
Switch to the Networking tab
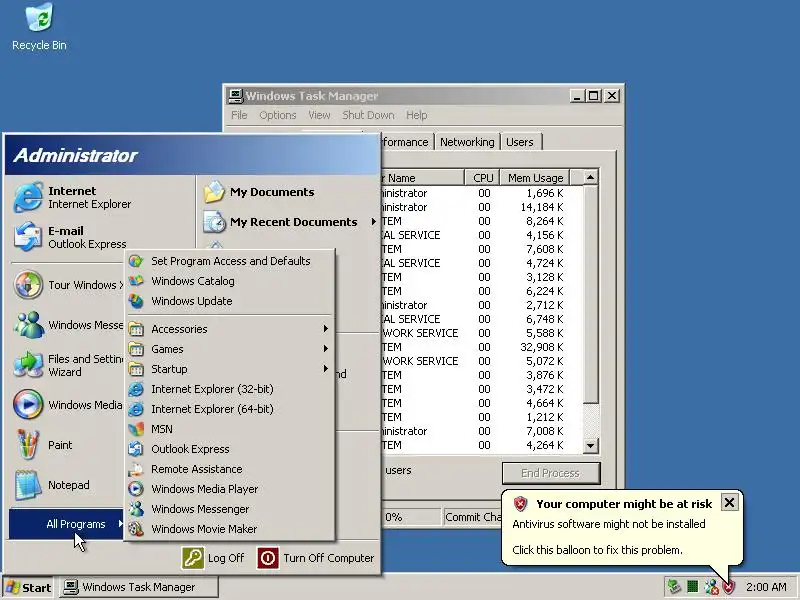point(467,142)
